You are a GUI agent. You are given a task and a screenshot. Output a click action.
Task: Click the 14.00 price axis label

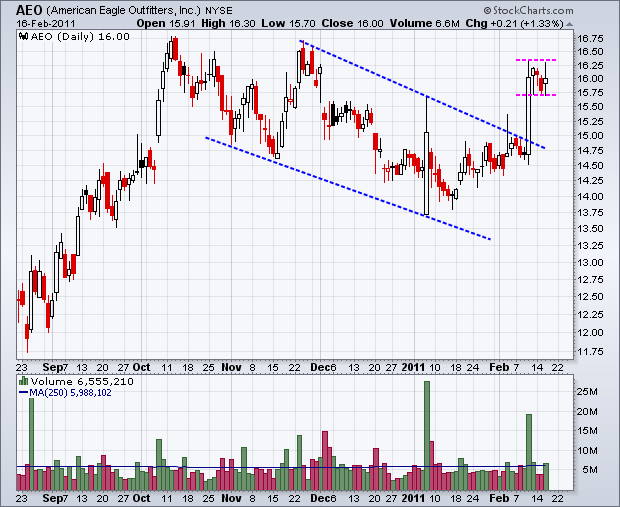coord(590,197)
